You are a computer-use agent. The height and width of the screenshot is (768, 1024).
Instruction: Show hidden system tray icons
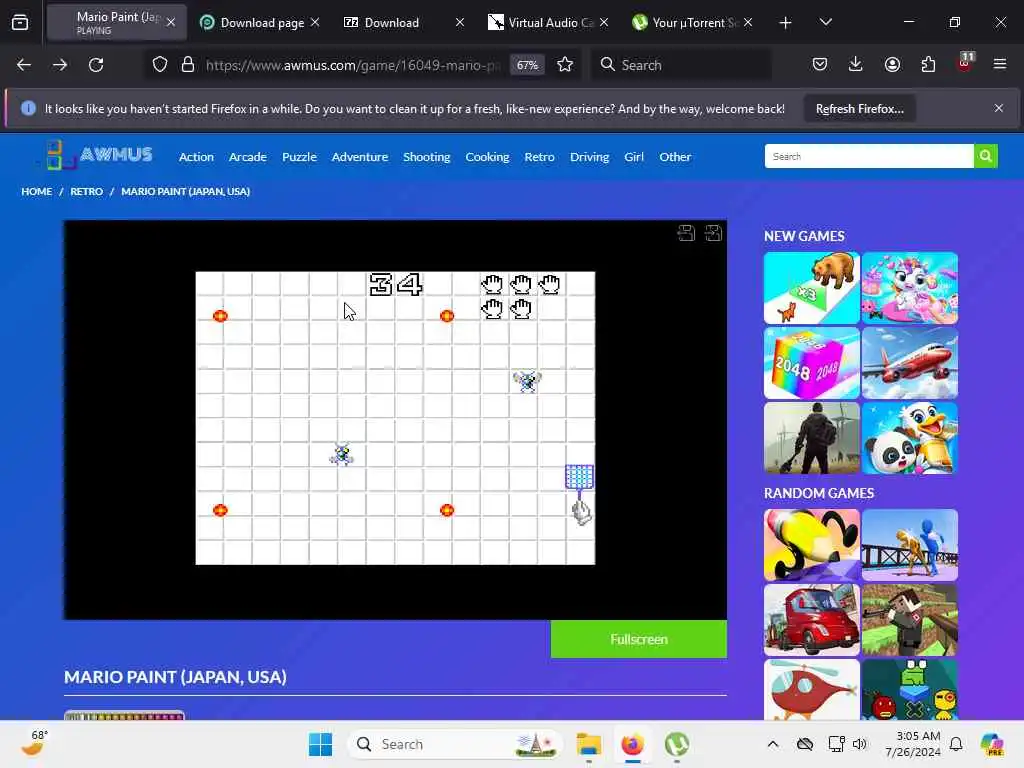[x=773, y=744]
